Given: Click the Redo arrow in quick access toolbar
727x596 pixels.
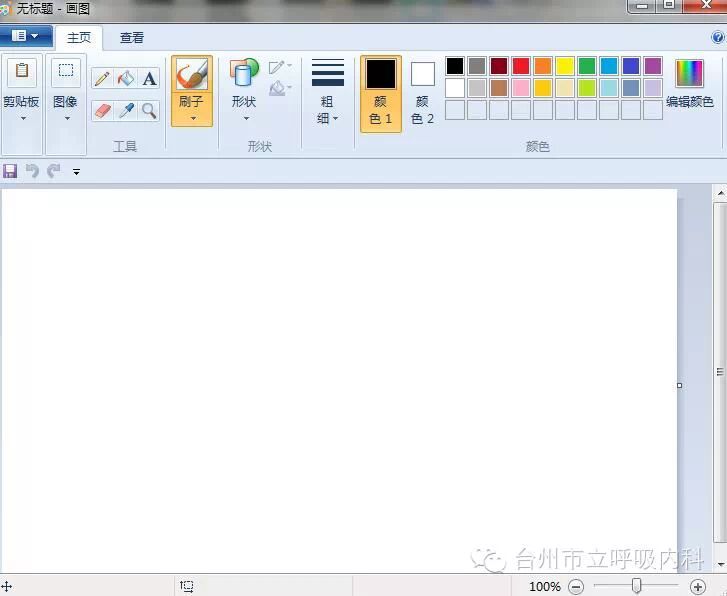Looking at the screenshot, I should coord(54,171).
